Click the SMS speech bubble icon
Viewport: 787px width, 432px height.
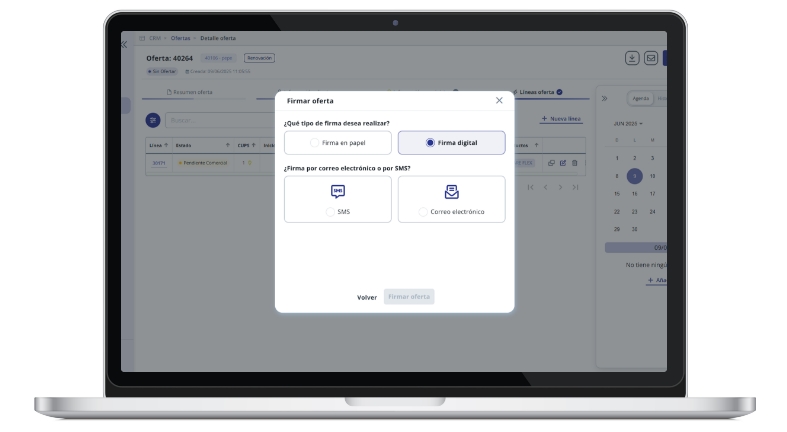click(337, 192)
